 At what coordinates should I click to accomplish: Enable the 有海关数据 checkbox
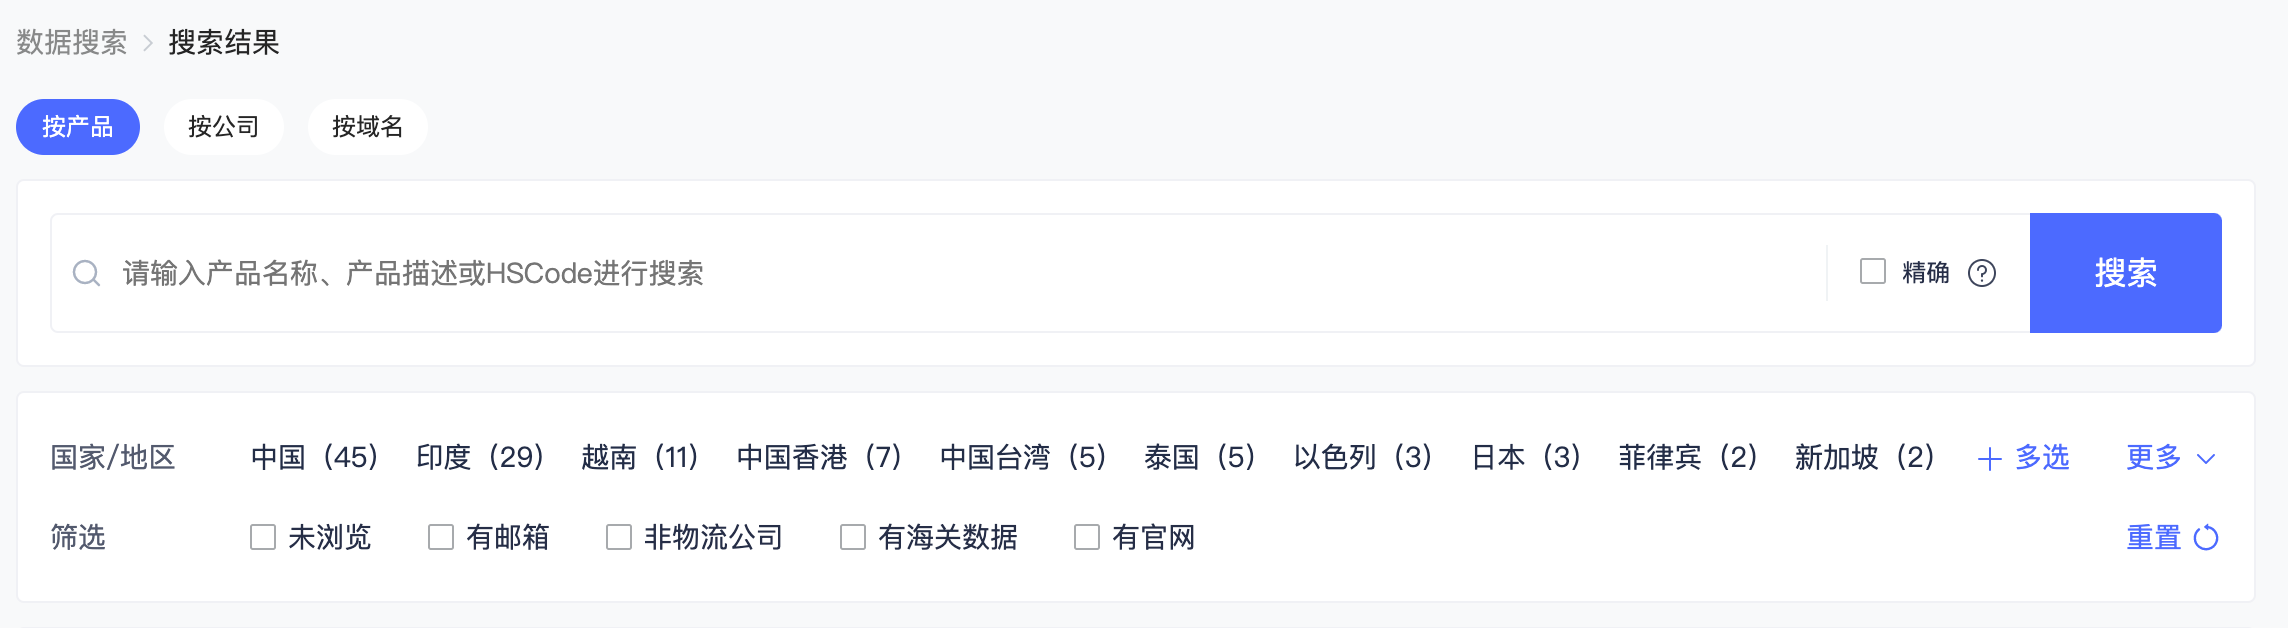point(853,538)
